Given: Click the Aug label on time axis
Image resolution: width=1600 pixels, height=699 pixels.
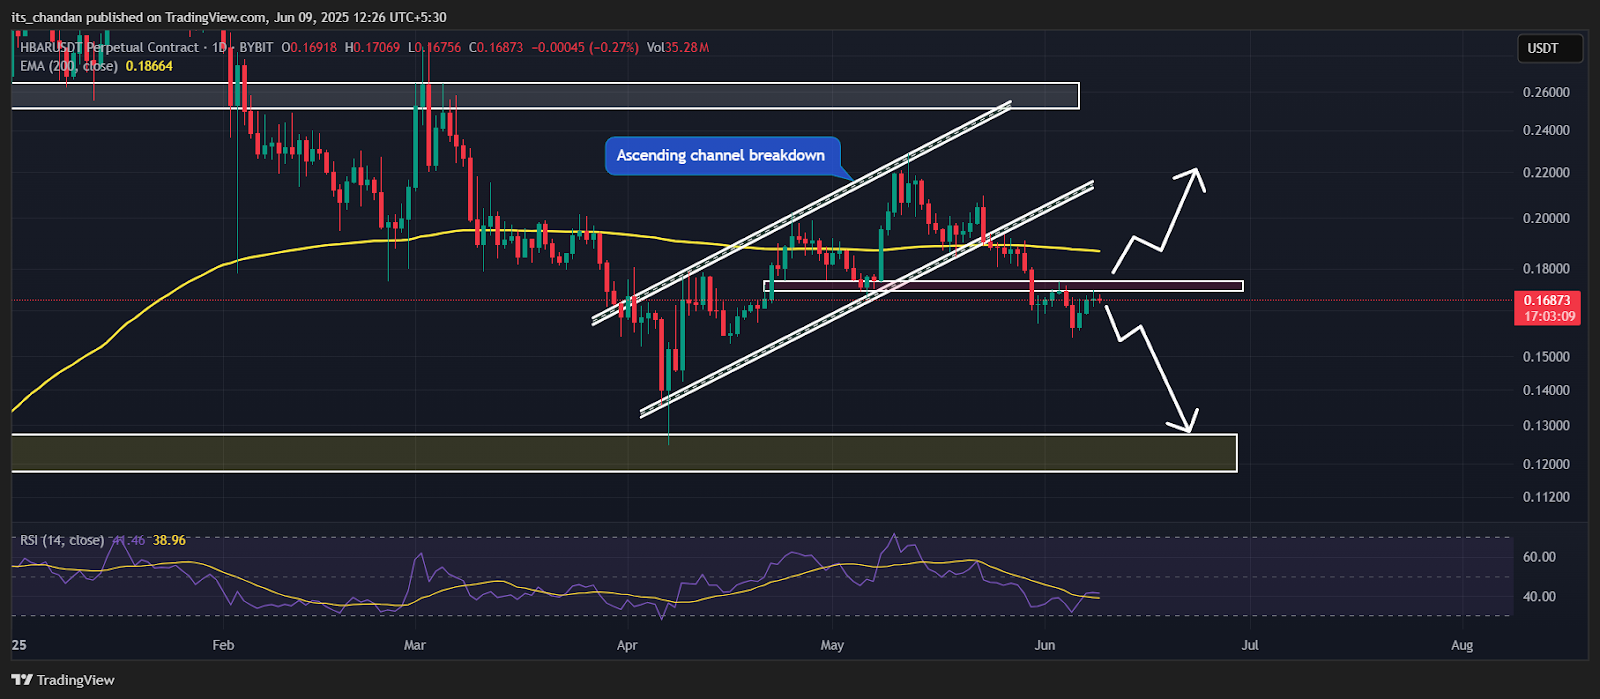Looking at the screenshot, I should pos(1462,645).
